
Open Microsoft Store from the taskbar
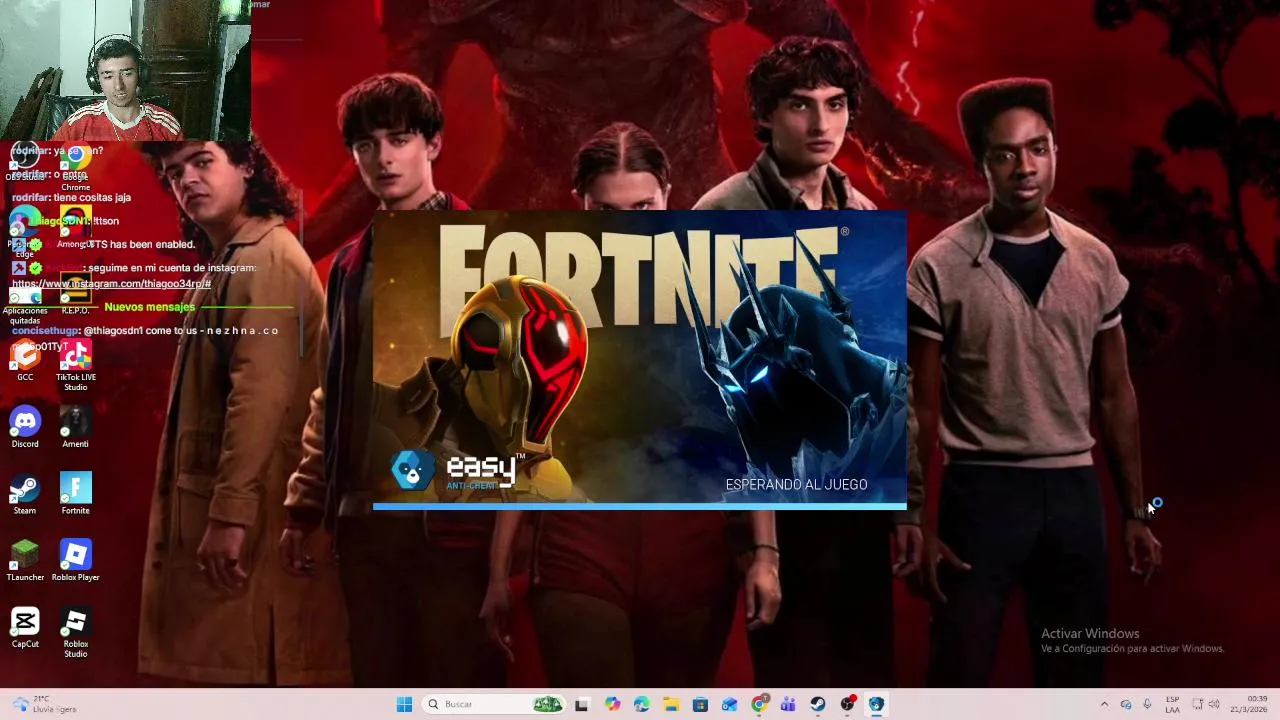click(x=700, y=704)
